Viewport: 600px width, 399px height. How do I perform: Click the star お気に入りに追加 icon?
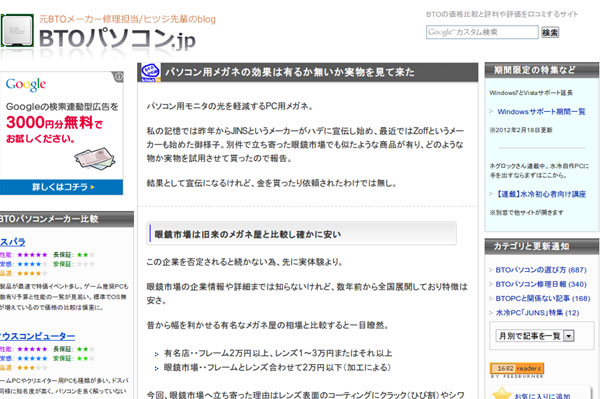501,394
